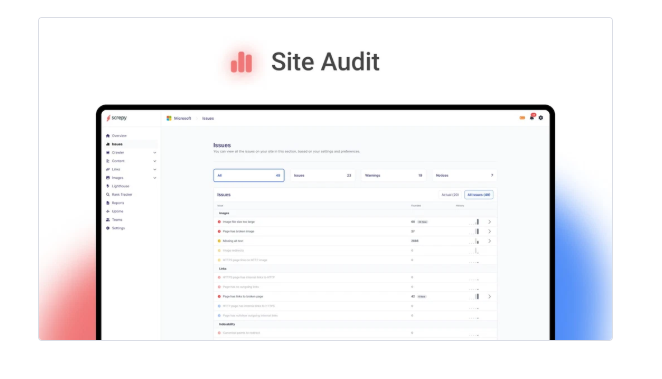The width and height of the screenshot is (662, 379).
Task: Click the Page has broken image issue
Action: [x=238, y=232]
